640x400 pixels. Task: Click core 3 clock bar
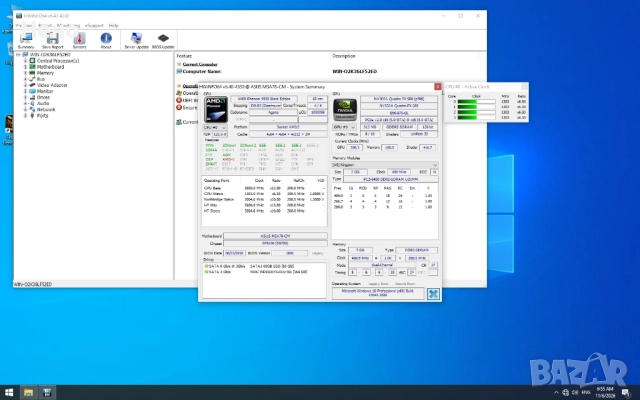[476, 118]
